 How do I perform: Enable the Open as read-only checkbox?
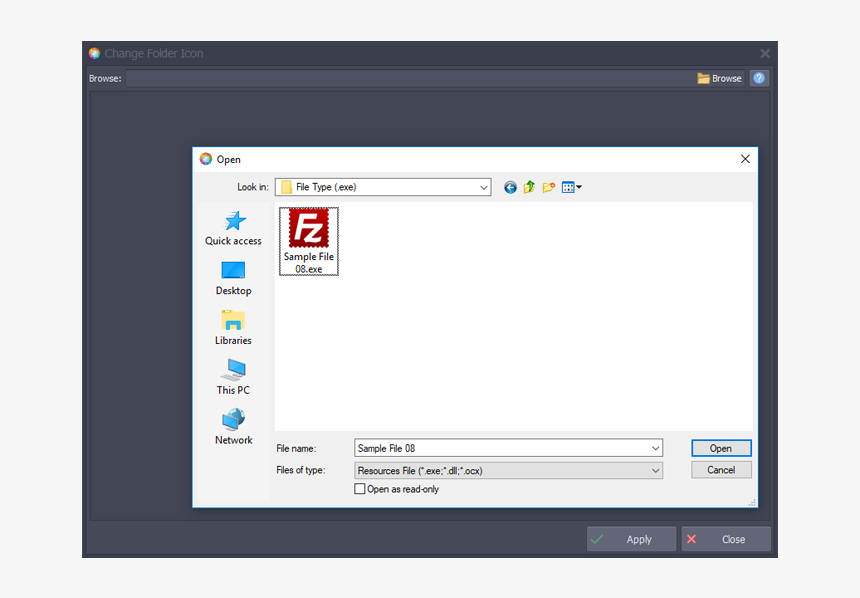(x=360, y=489)
